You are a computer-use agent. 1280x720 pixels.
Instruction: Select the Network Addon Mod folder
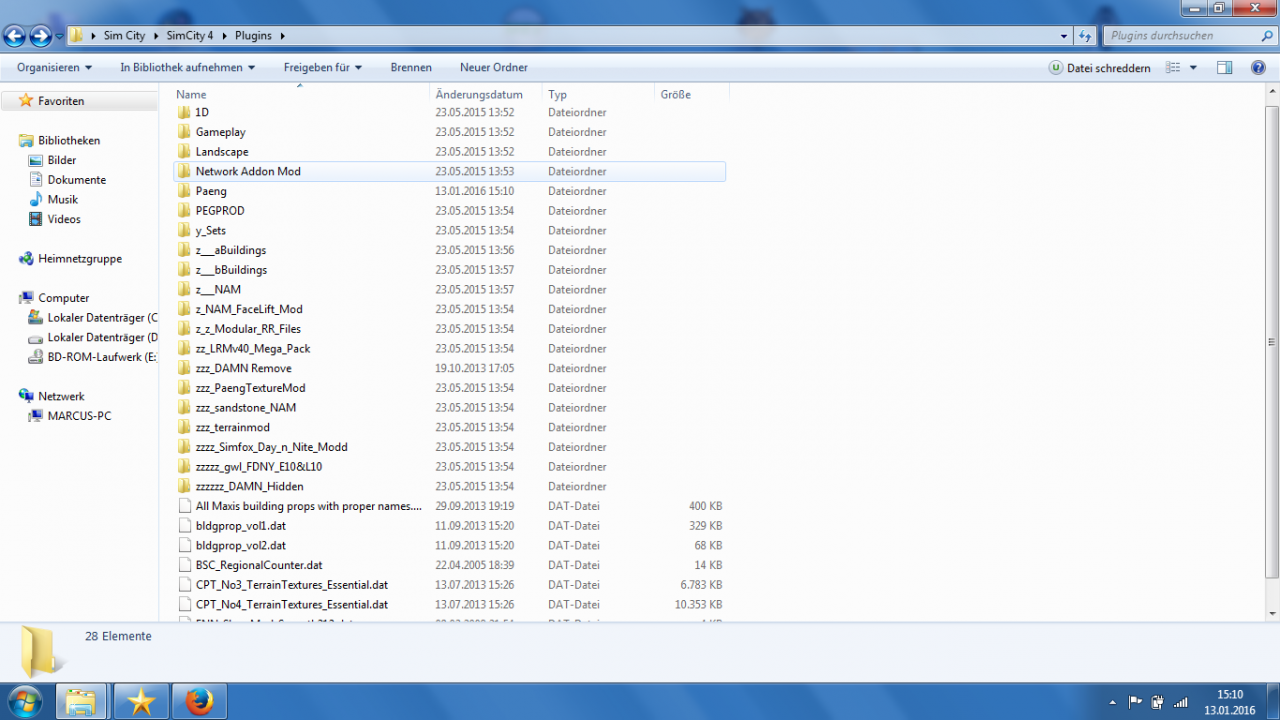coord(449,171)
